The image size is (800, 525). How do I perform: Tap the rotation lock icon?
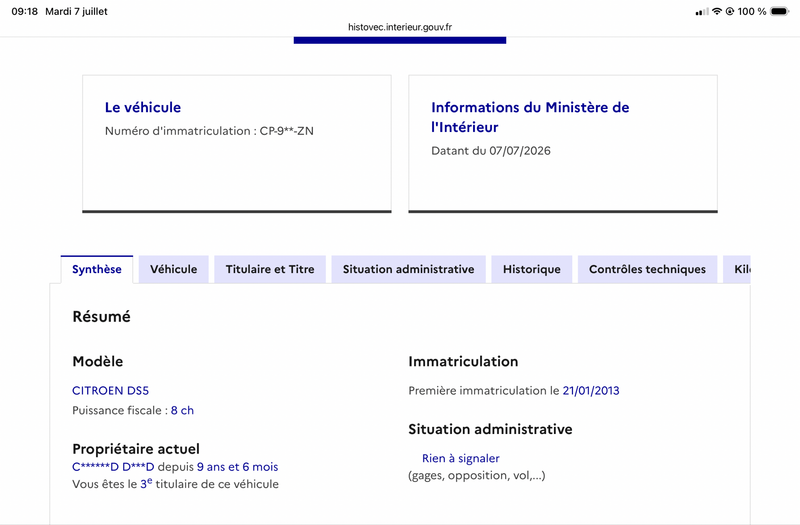(x=730, y=11)
